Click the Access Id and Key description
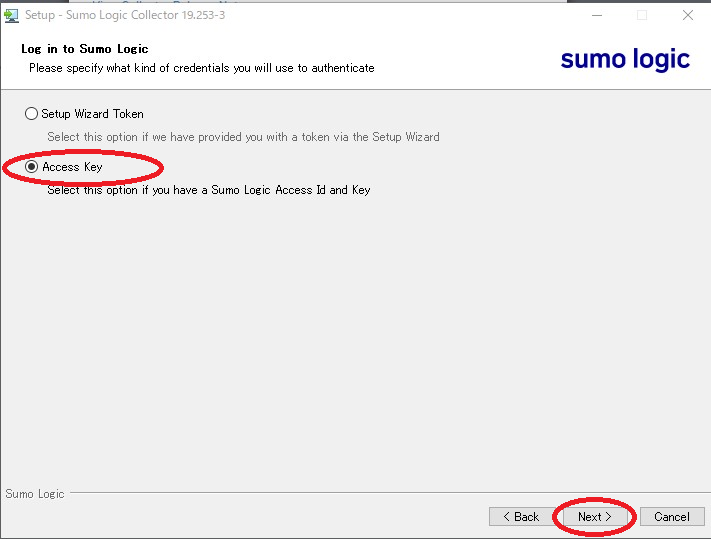 [x=209, y=190]
